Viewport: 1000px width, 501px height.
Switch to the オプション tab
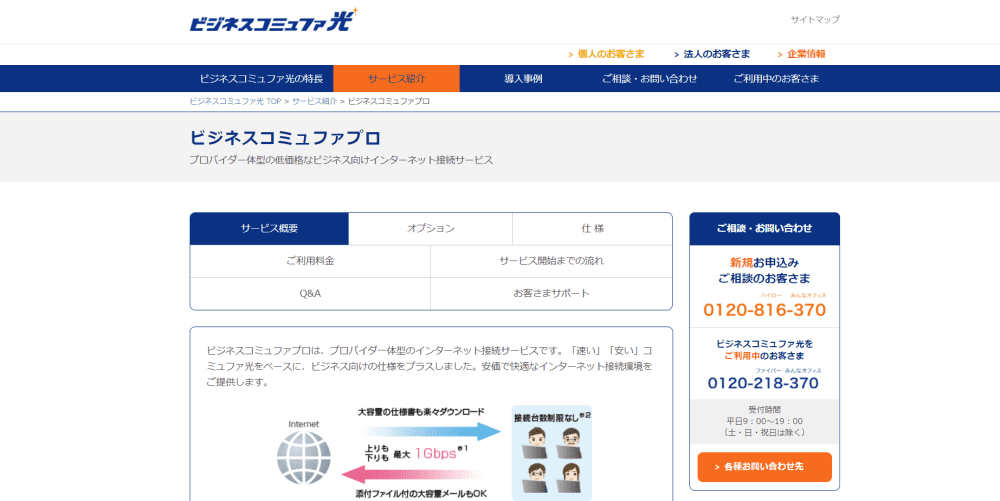[430, 228]
